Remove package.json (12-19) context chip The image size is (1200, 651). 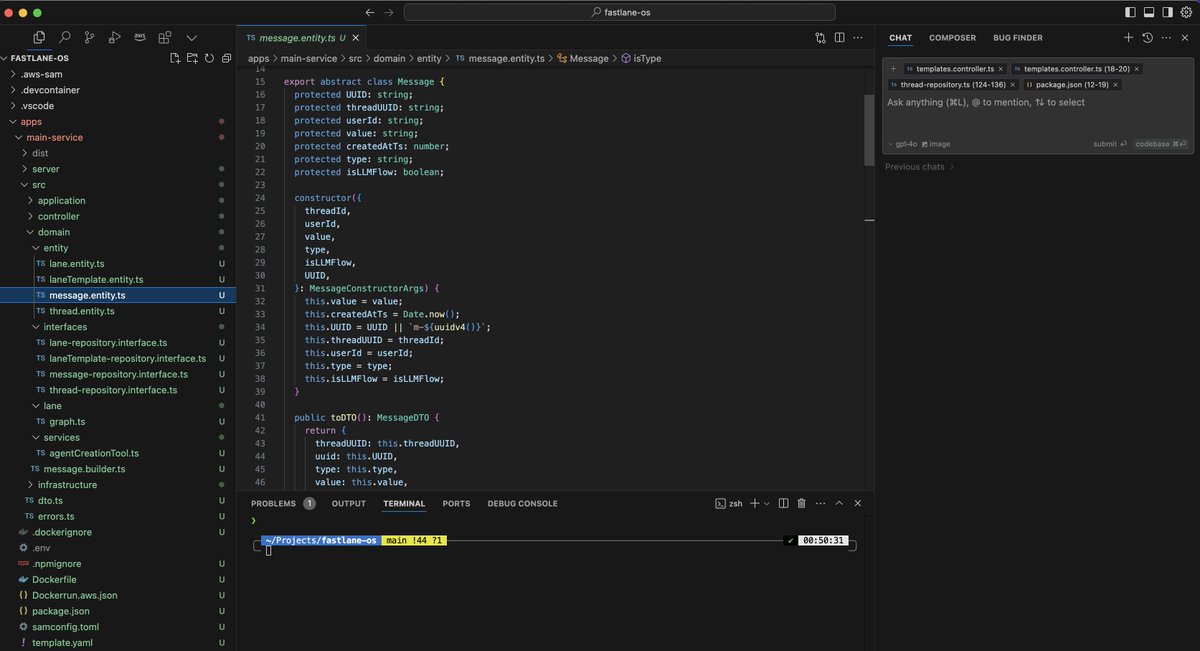click(1115, 85)
